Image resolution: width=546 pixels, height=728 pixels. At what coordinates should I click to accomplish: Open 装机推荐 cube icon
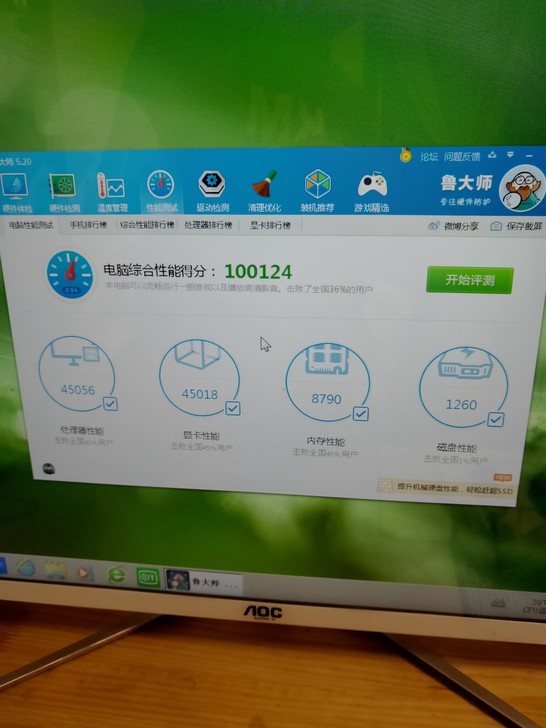pos(317,191)
